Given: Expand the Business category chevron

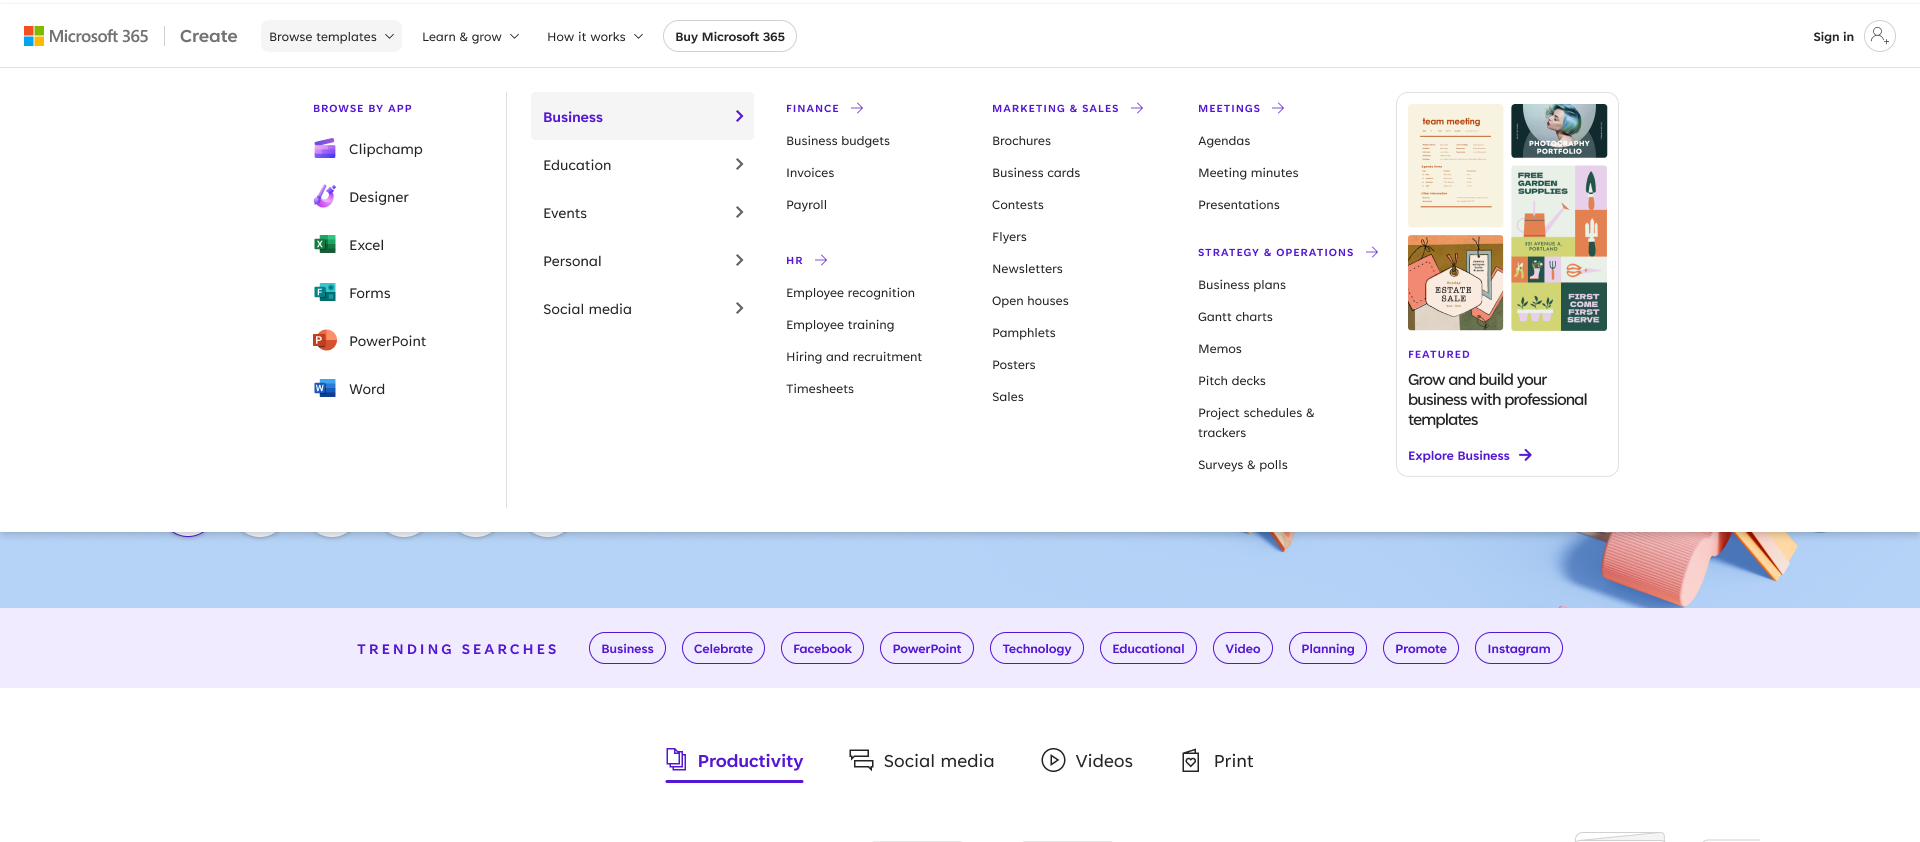Looking at the screenshot, I should pos(739,116).
